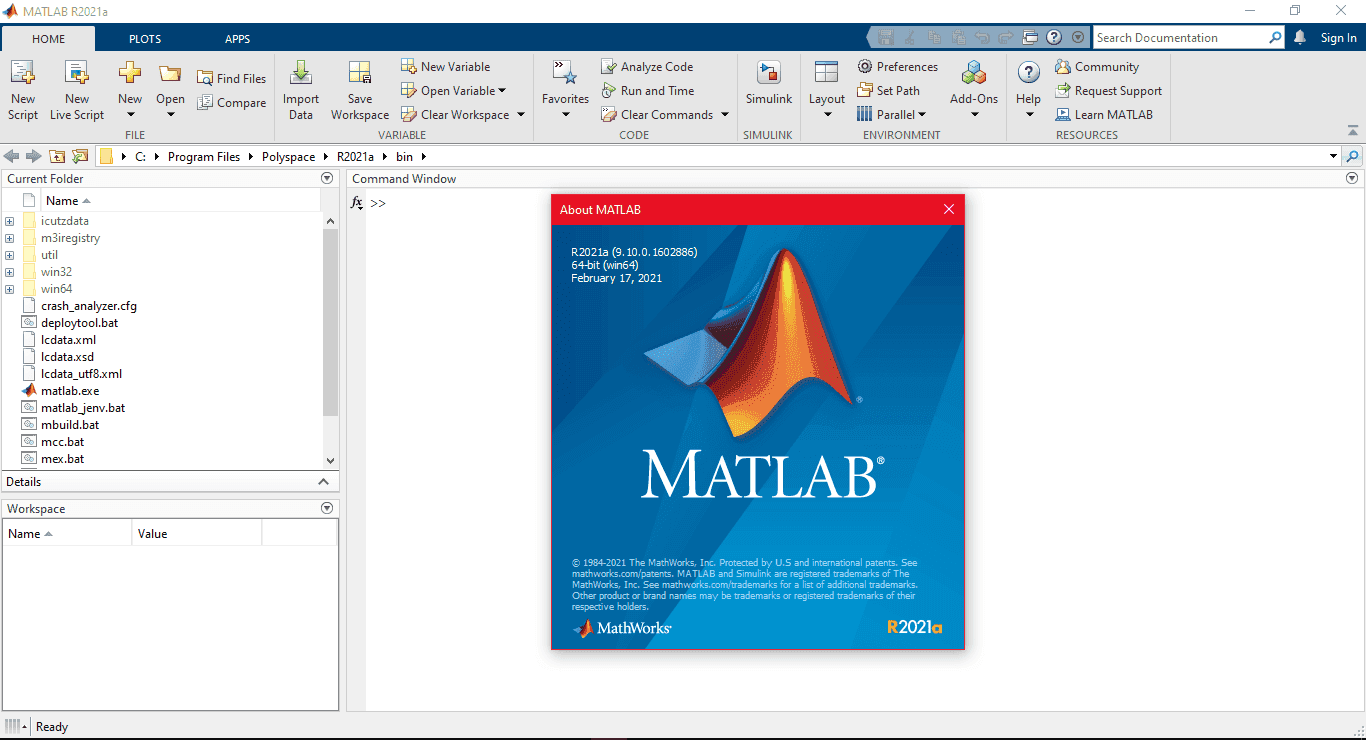Image resolution: width=1366 pixels, height=740 pixels.
Task: Expand the icutzdata folder
Action: click(x=9, y=221)
